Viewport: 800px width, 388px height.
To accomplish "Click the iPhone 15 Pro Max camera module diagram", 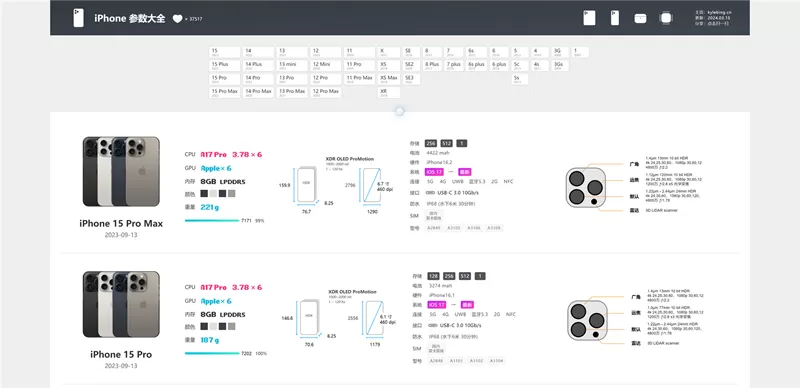I will tap(586, 187).
